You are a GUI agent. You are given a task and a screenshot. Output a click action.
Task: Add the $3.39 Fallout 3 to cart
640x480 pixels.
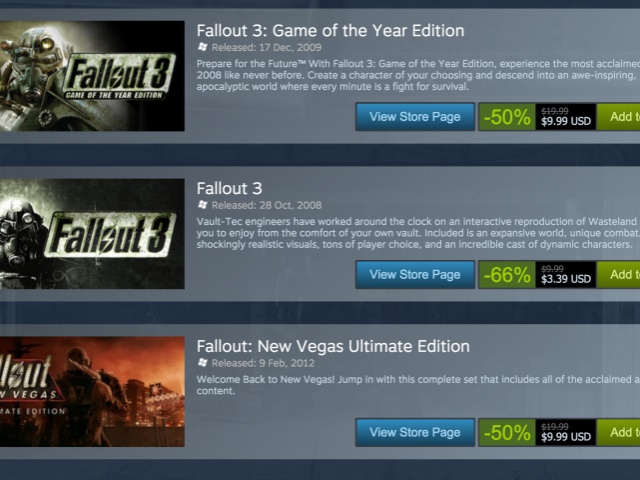(620, 275)
